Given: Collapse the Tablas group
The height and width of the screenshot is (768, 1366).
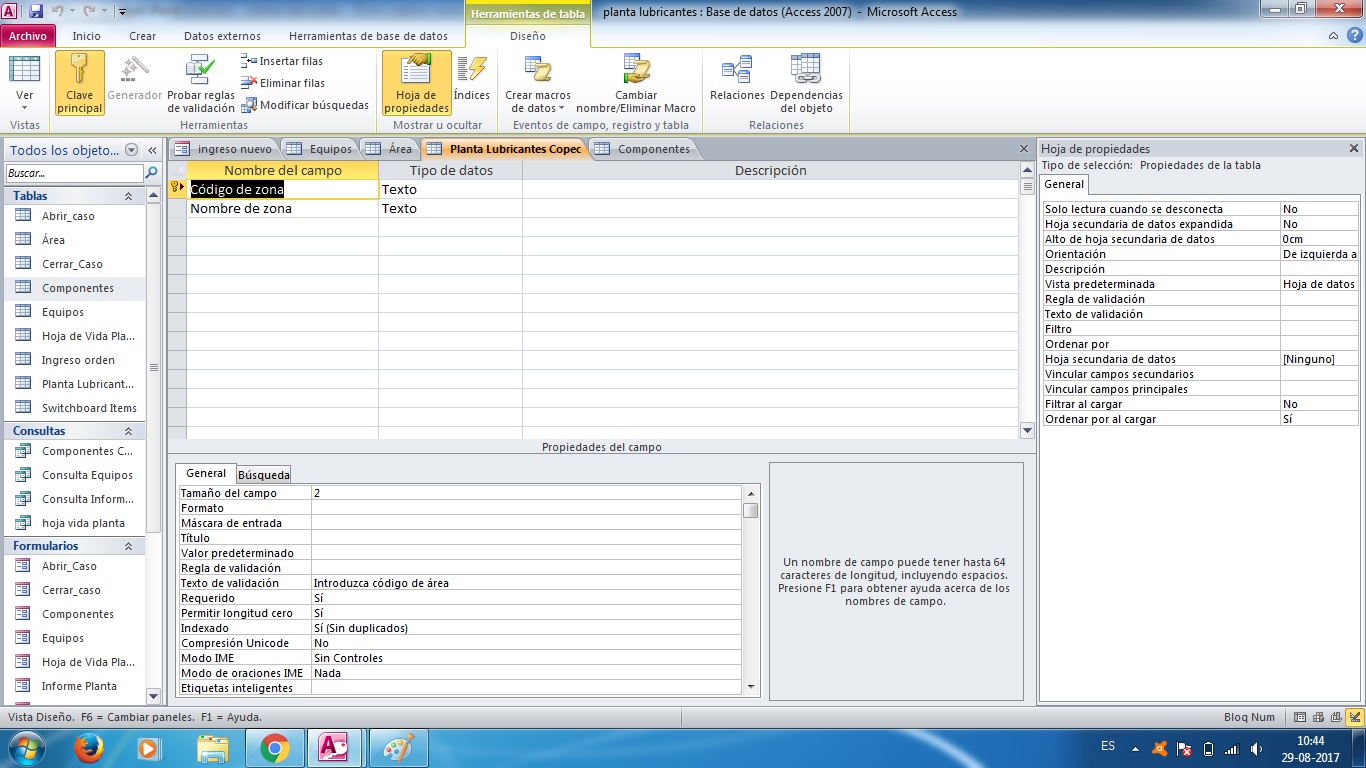Looking at the screenshot, I should [x=128, y=196].
